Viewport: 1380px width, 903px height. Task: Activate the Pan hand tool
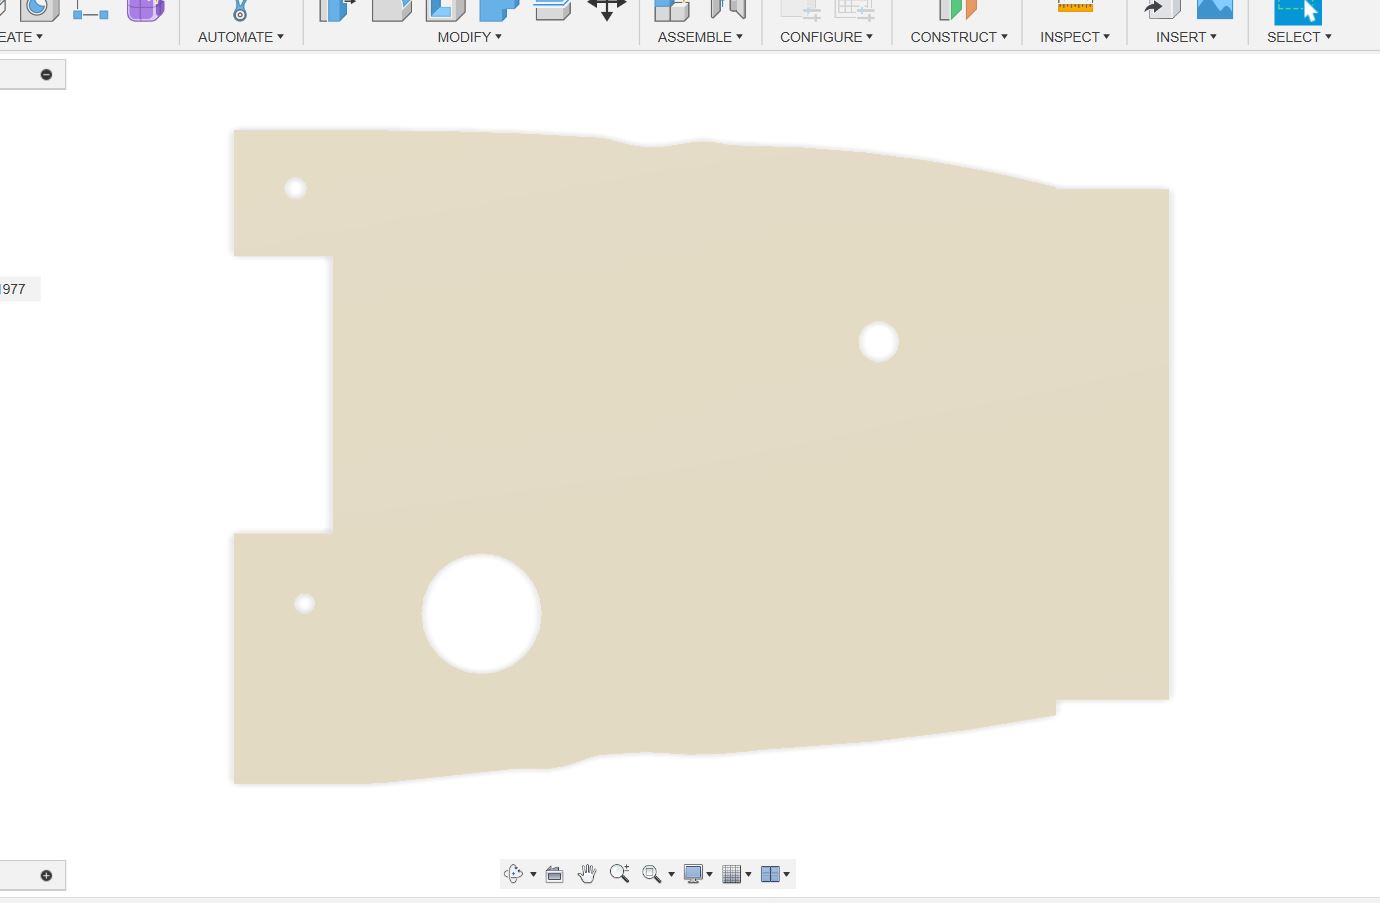587,874
